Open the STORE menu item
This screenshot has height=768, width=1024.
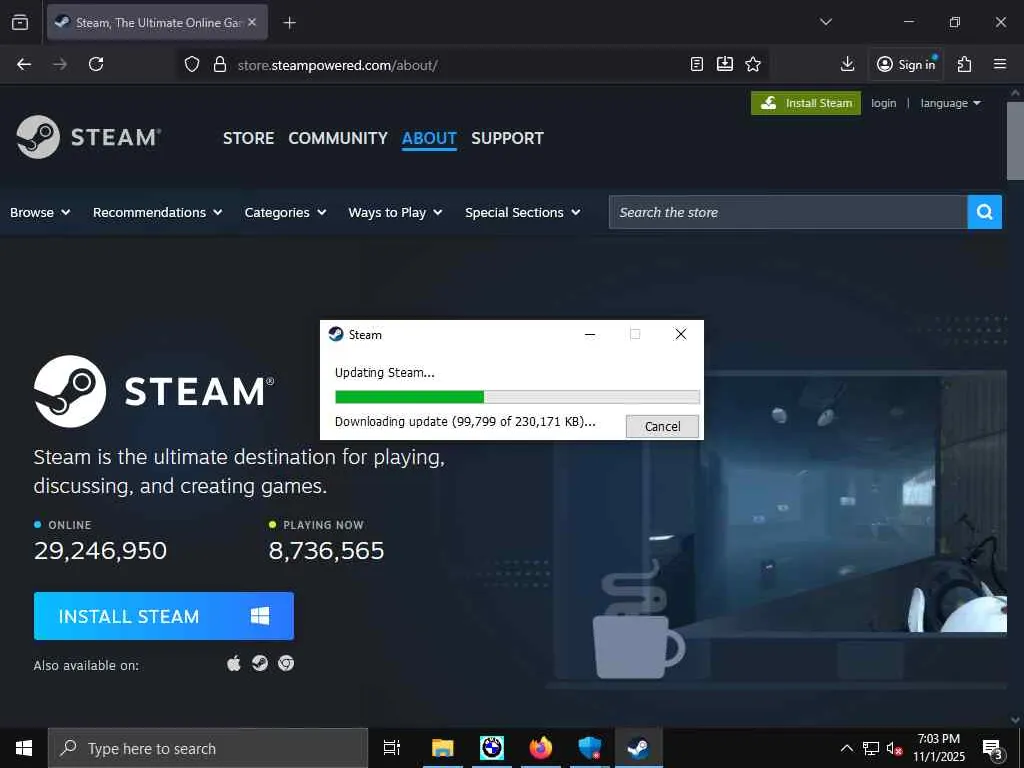point(248,138)
